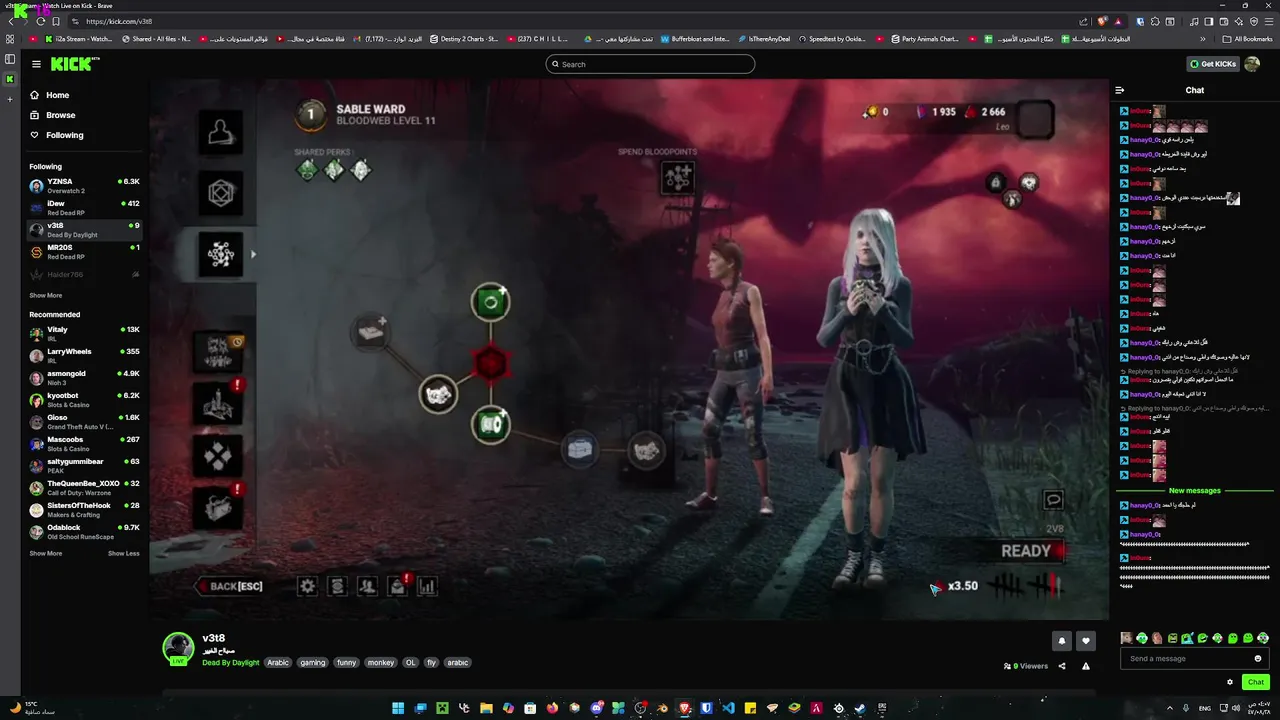Click the Spend Bloodpoints auto-purchase icon
1280x720 pixels.
[x=678, y=178]
